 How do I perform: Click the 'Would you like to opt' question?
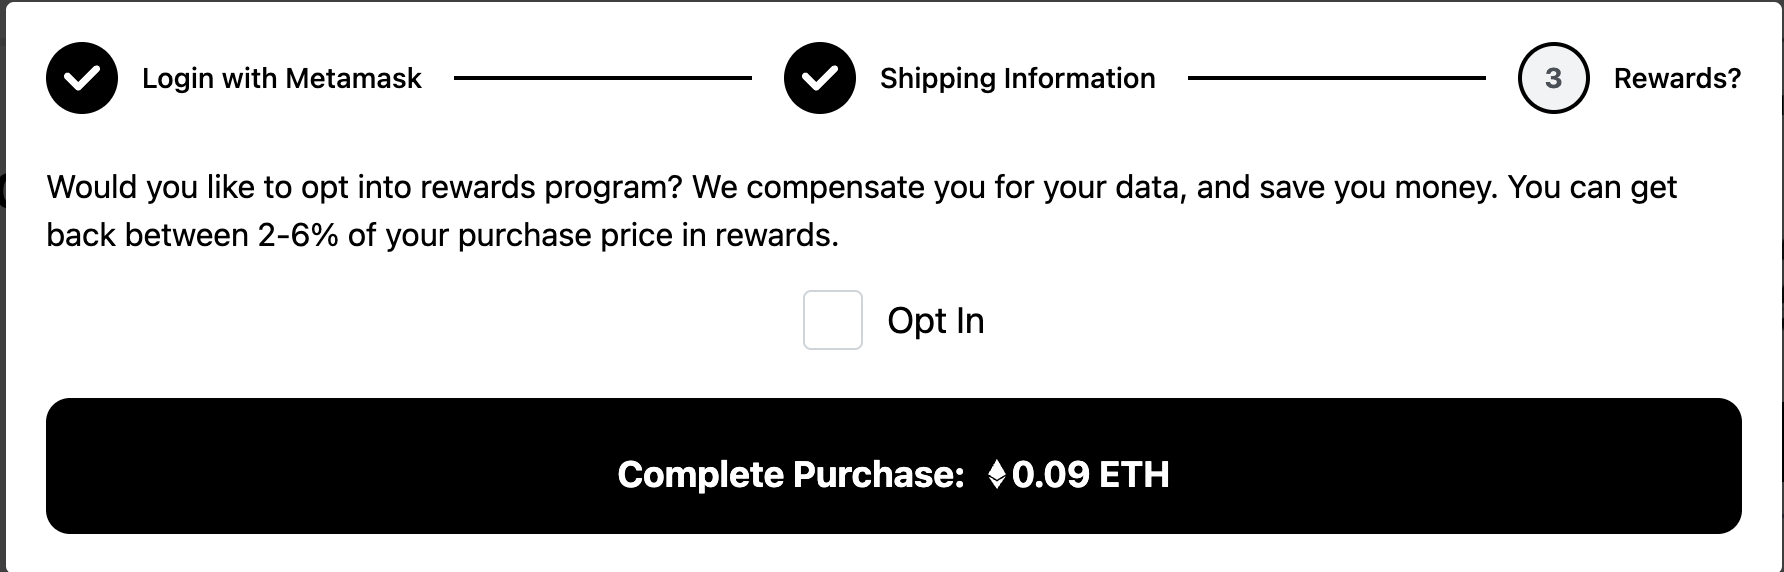coord(365,187)
